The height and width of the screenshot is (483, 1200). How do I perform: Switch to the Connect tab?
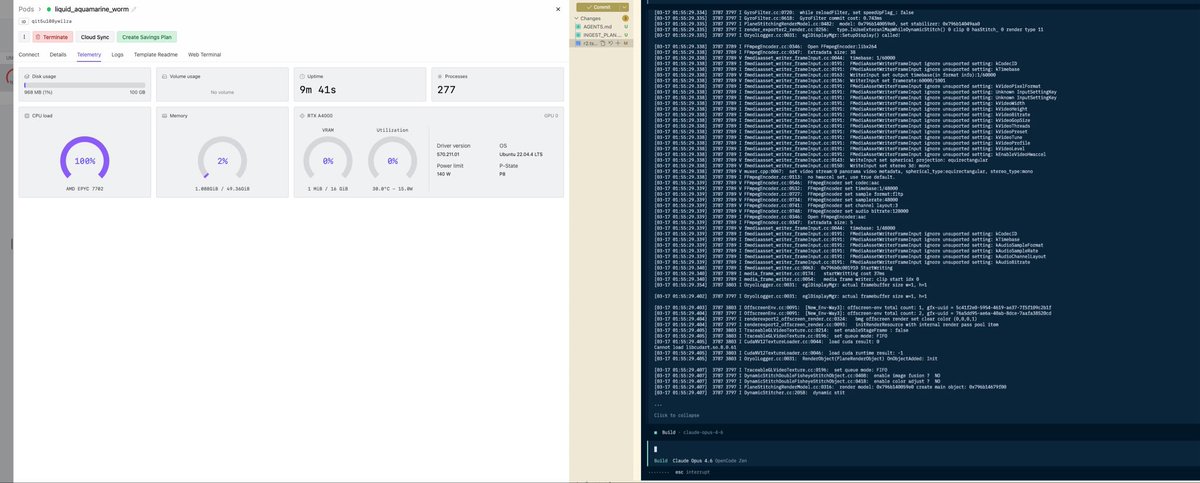click(29, 54)
